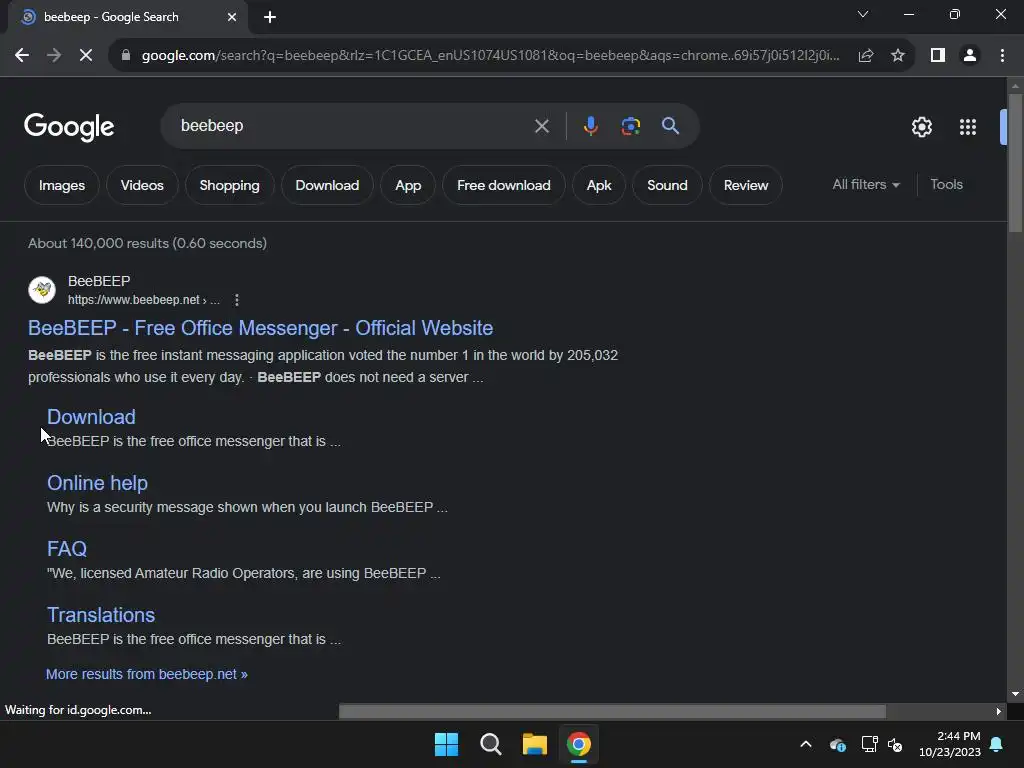Screen dimensions: 1024x768
Task: Clear the search box with the X
Action: 541,126
